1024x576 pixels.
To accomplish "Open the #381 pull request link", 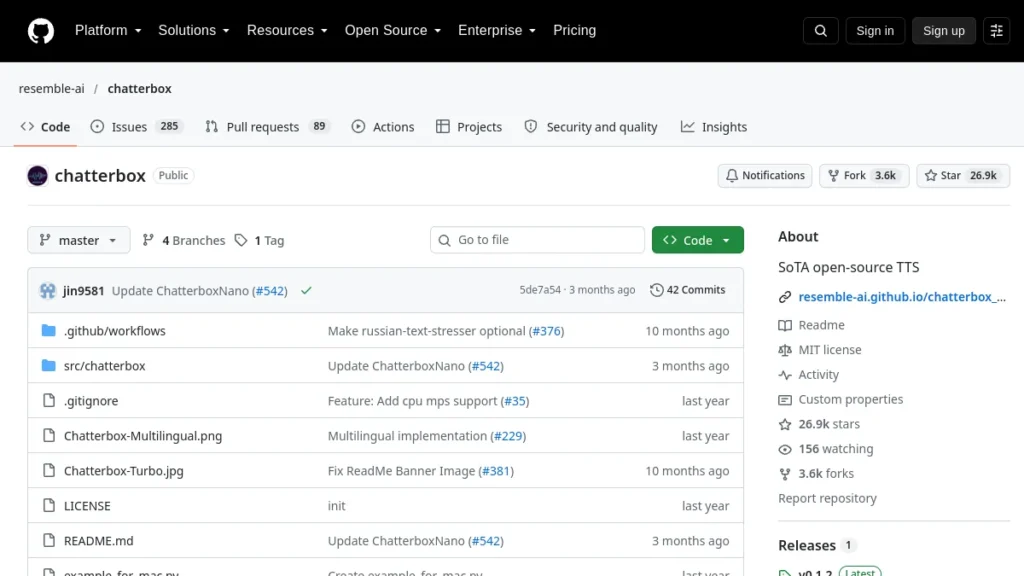I will tap(496, 470).
